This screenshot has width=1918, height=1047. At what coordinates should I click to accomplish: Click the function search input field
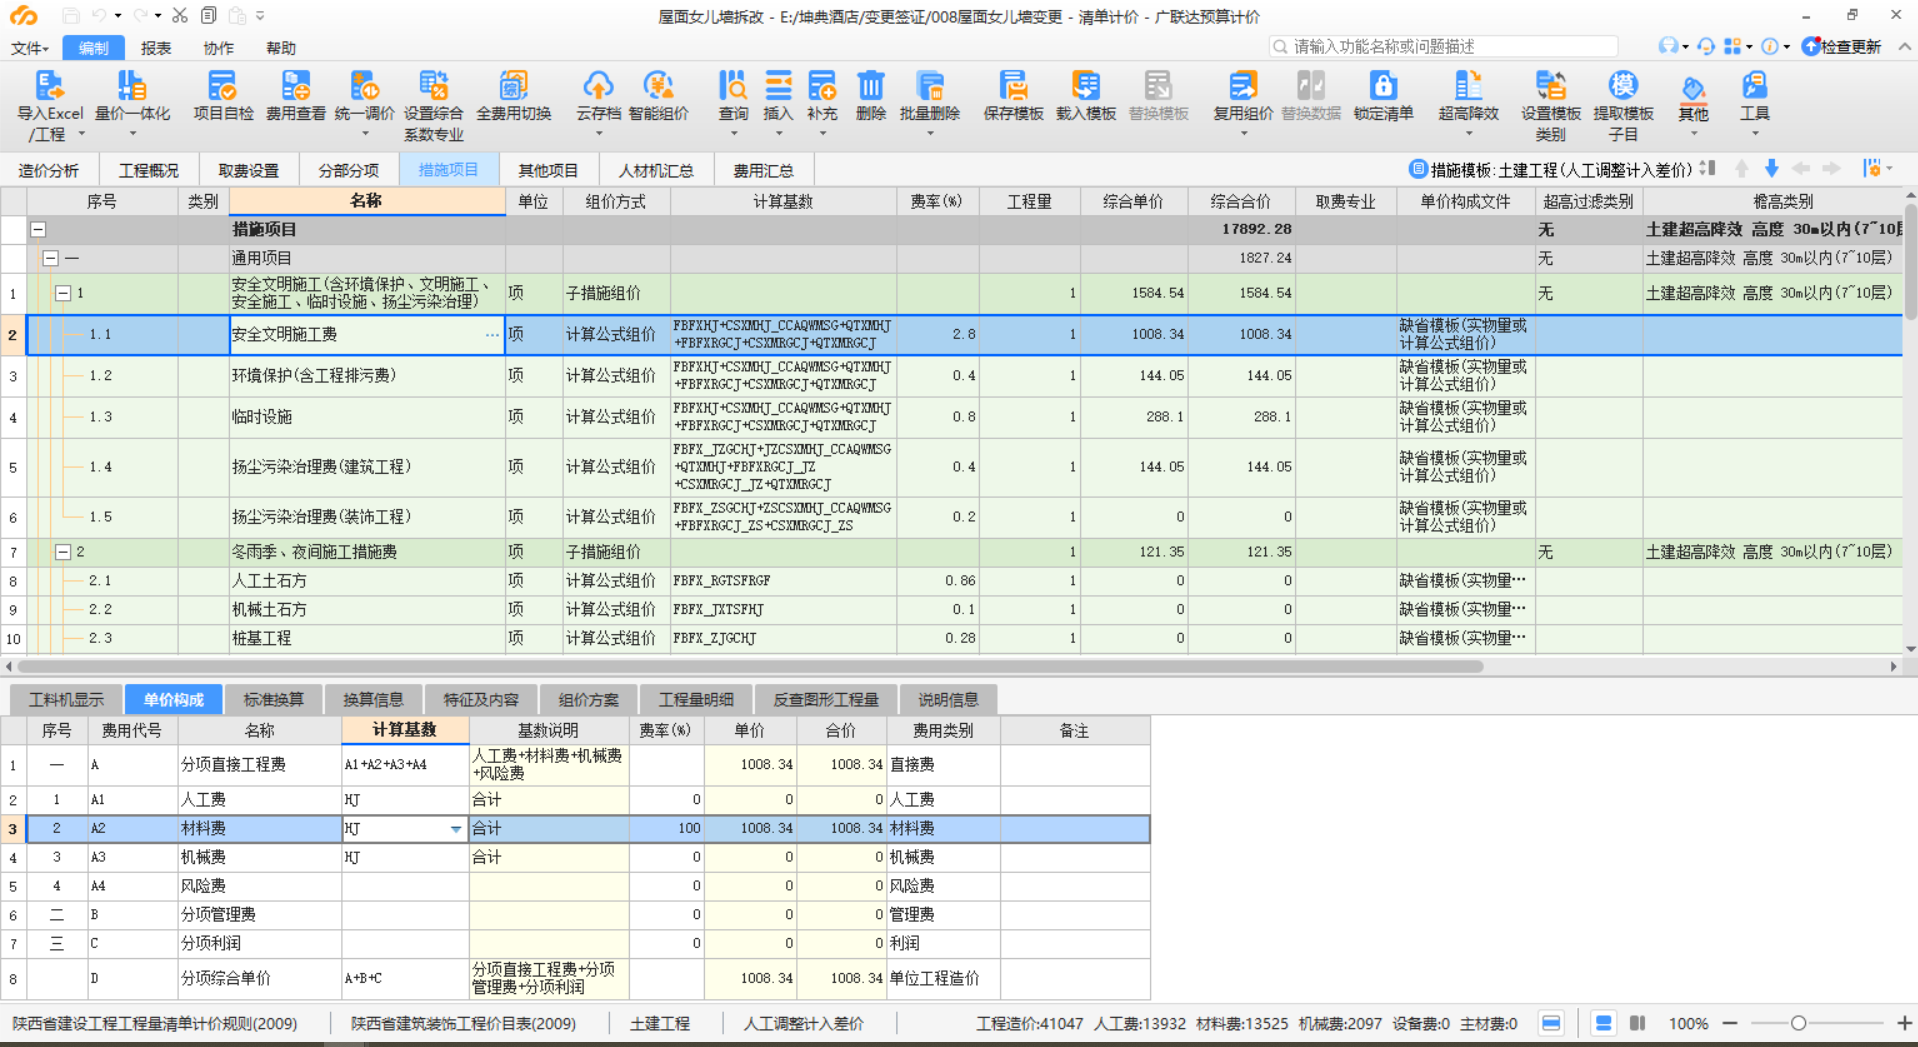point(1443,46)
